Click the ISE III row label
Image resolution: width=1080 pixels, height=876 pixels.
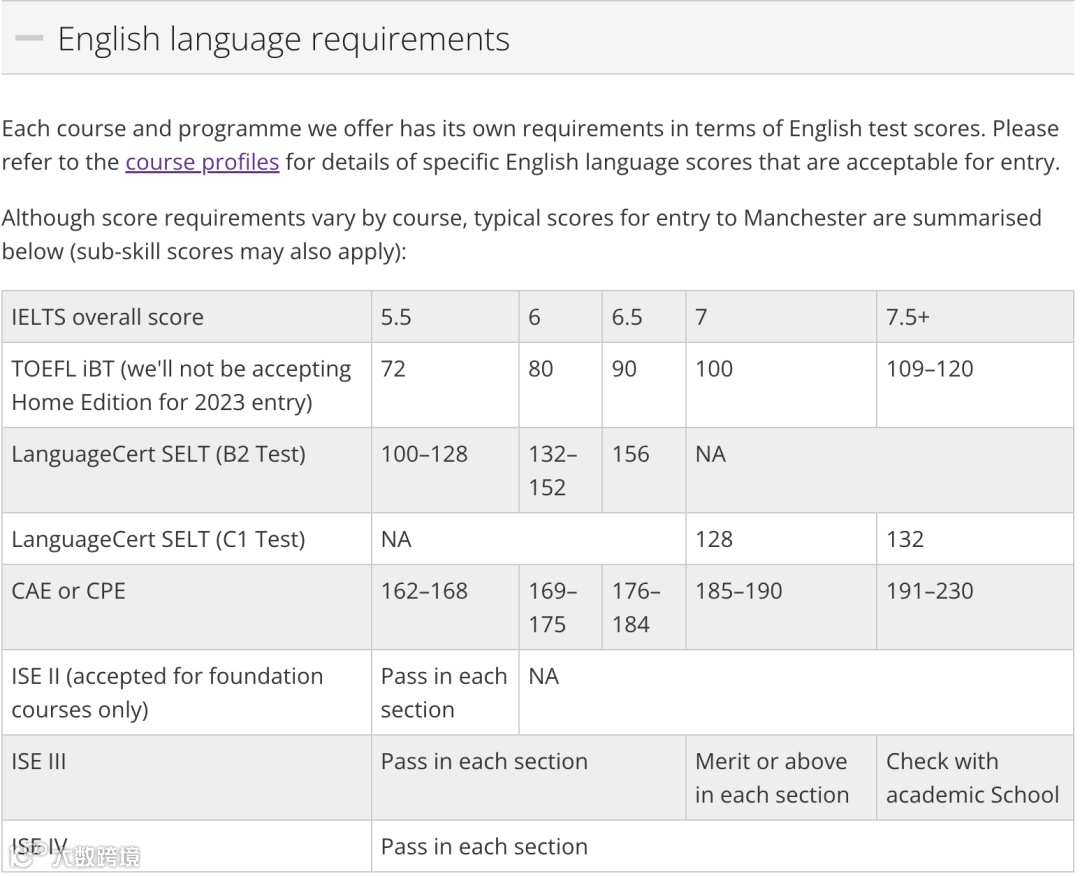[39, 761]
